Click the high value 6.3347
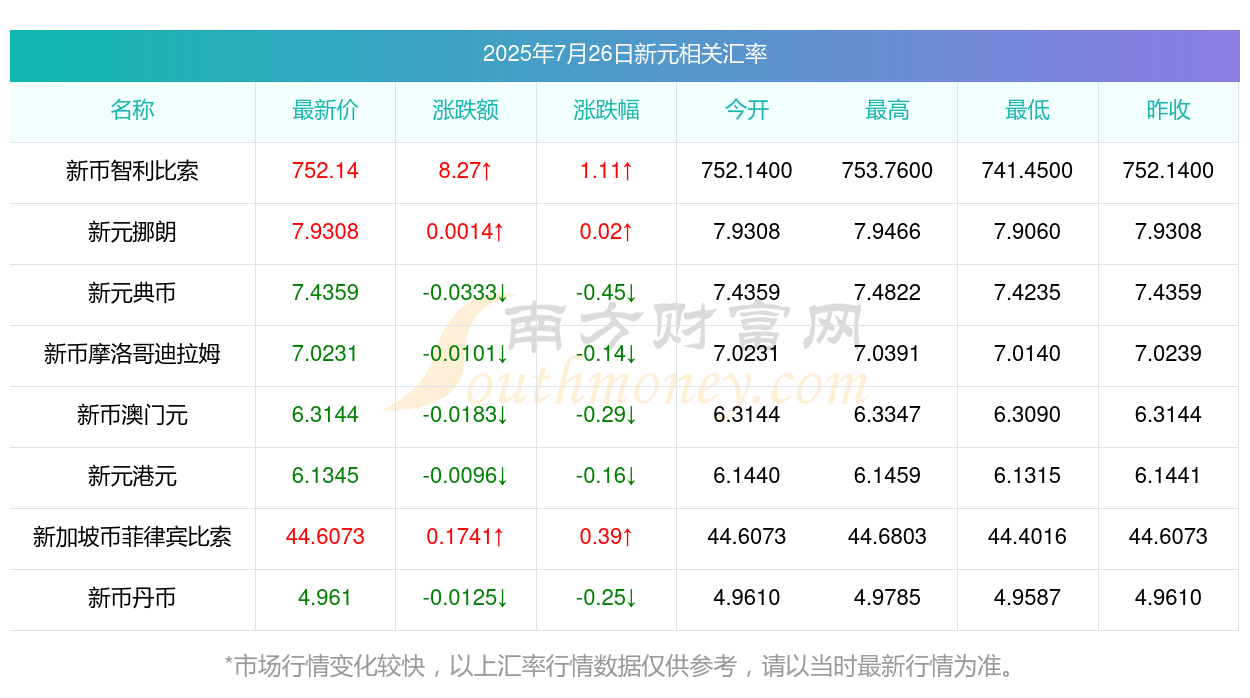The height and width of the screenshot is (698, 1250). tap(887, 415)
